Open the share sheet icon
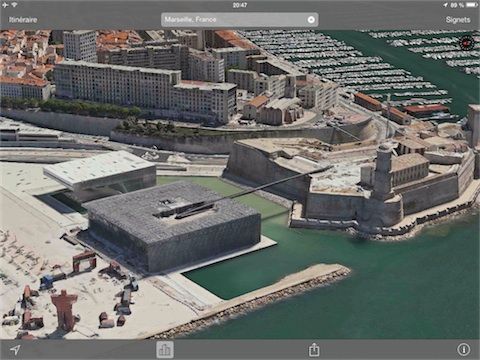The height and width of the screenshot is (360, 480). click(x=314, y=350)
